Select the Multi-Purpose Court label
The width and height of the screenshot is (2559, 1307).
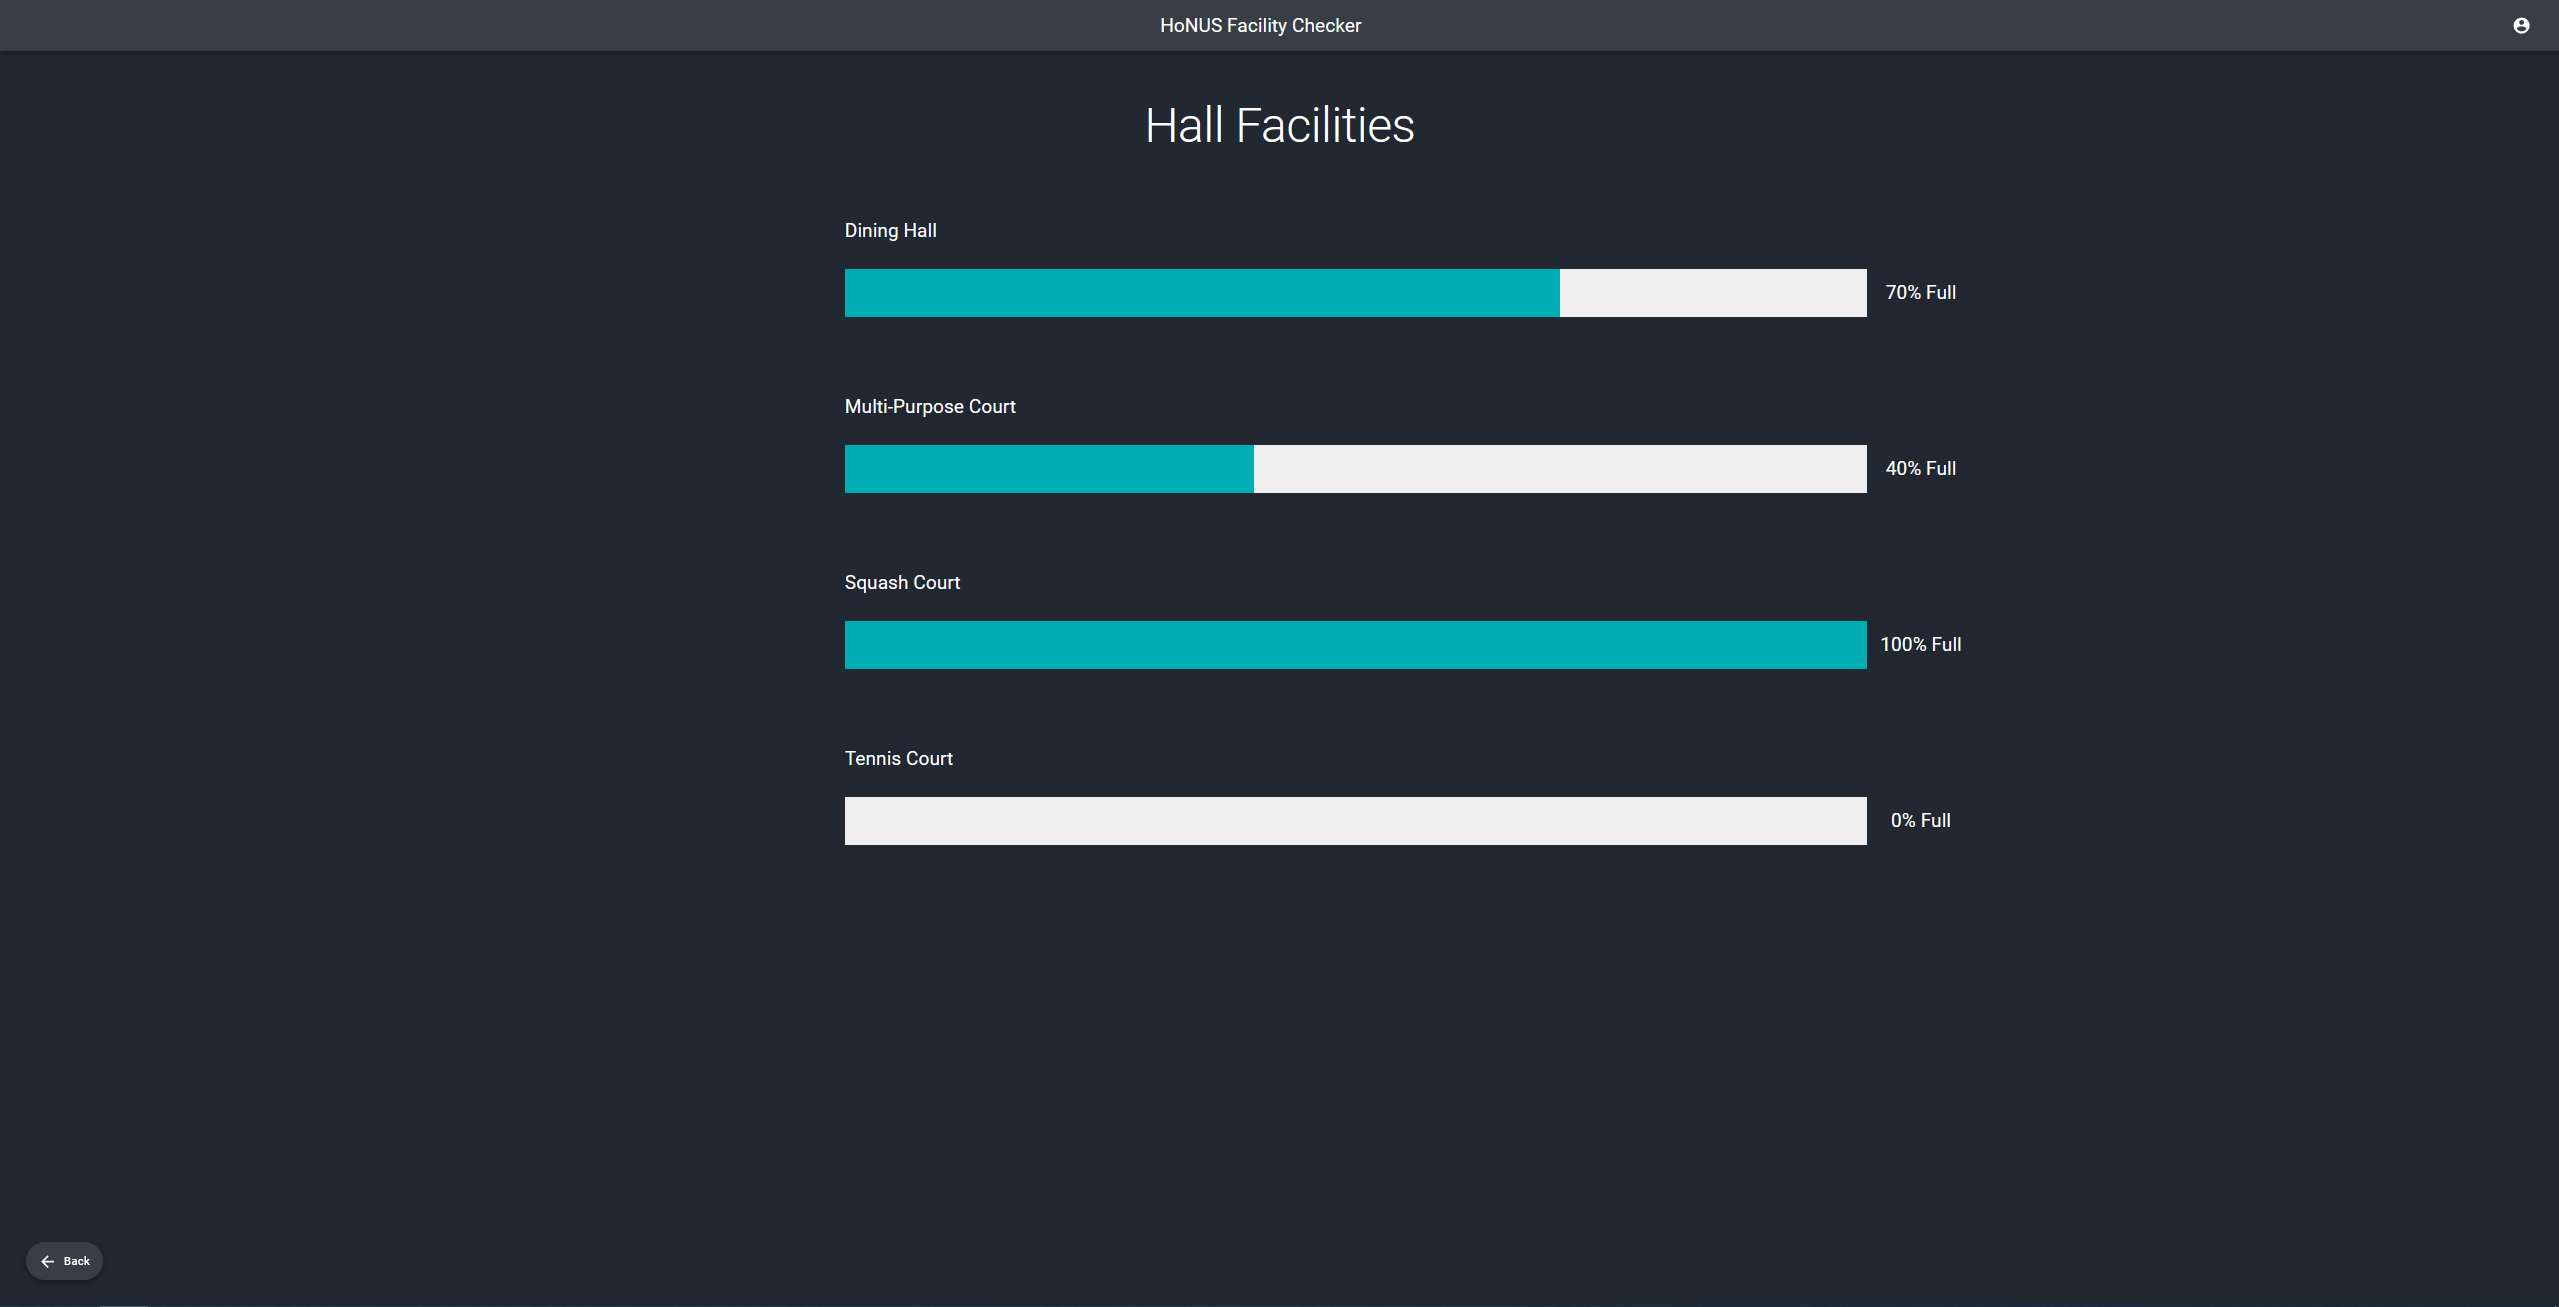[x=929, y=407]
